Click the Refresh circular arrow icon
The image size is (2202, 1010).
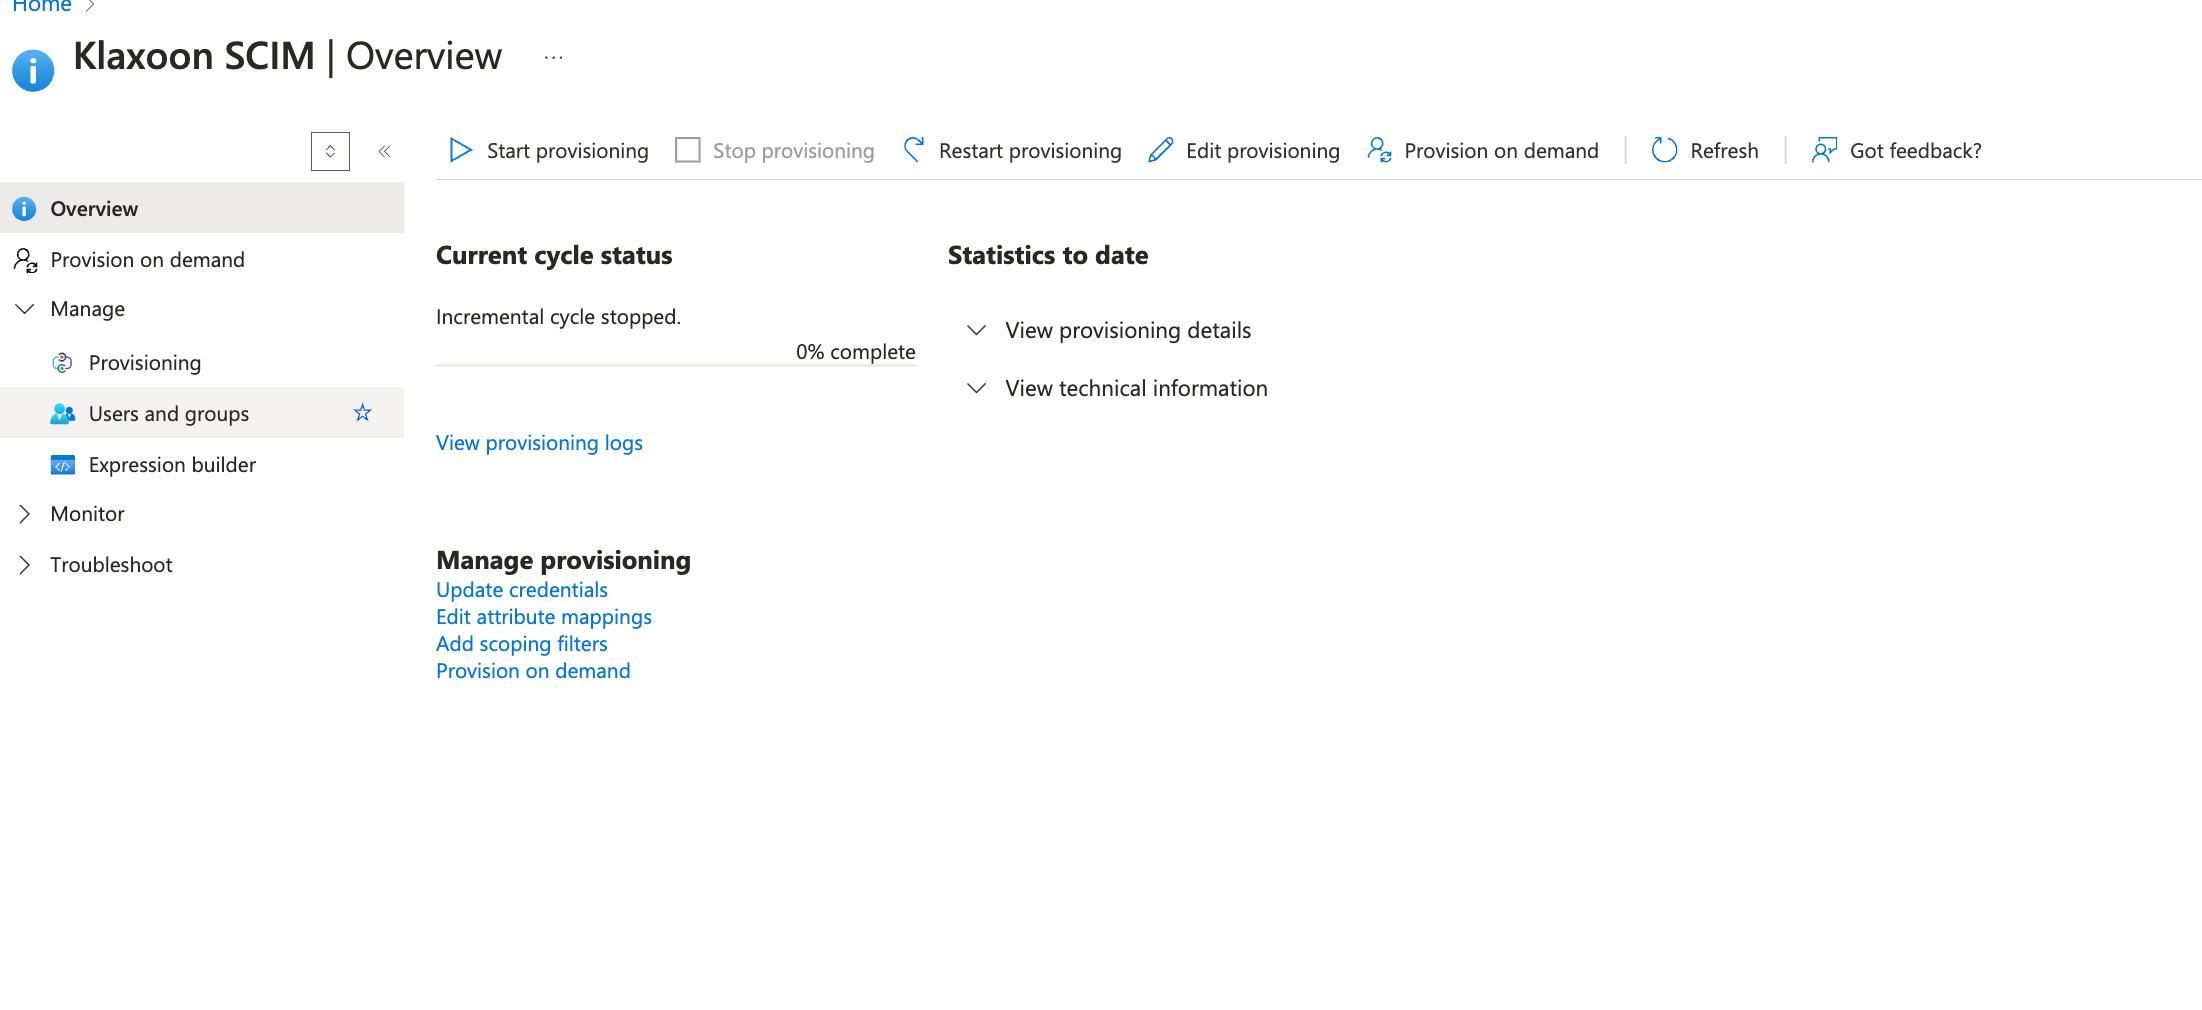(1664, 150)
